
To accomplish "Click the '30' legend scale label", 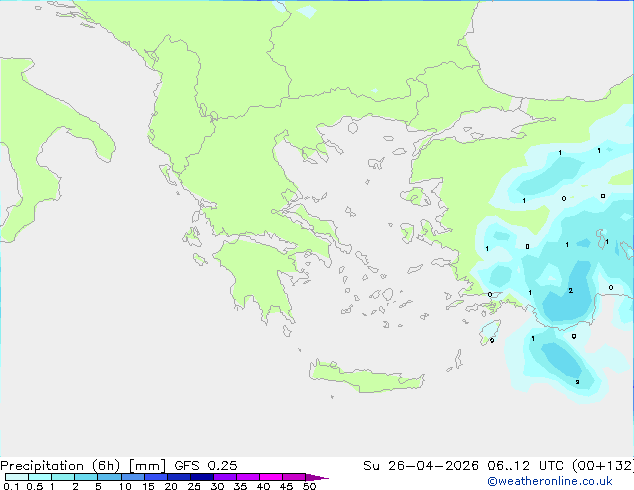I will [217, 486].
